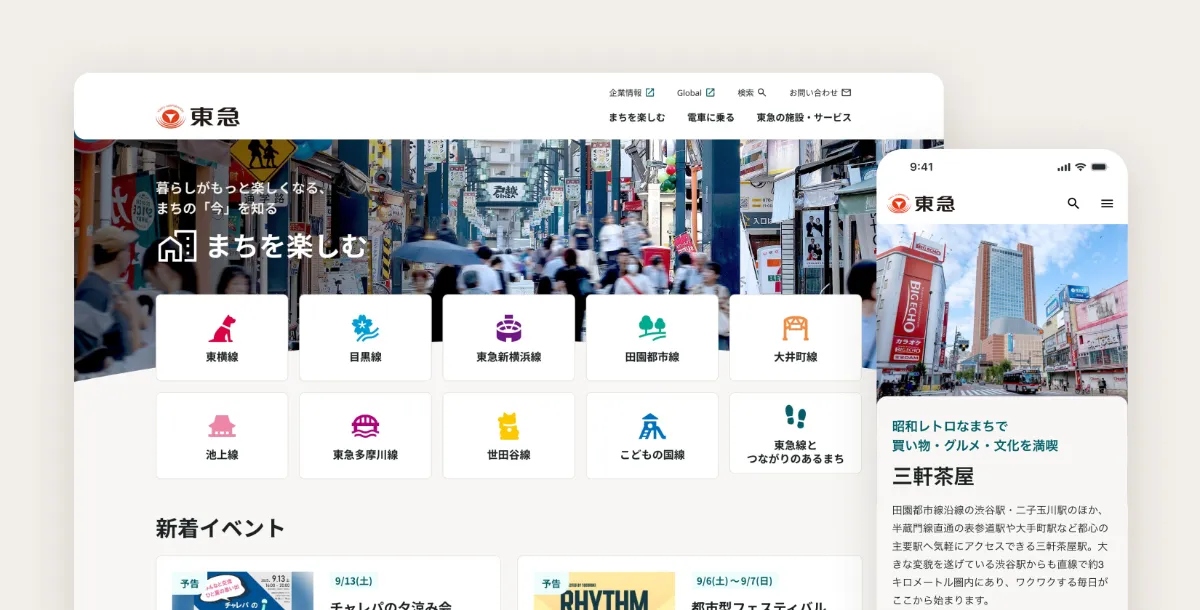Click the search icon in mobile header
This screenshot has height=610, width=1200.
[1073, 203]
